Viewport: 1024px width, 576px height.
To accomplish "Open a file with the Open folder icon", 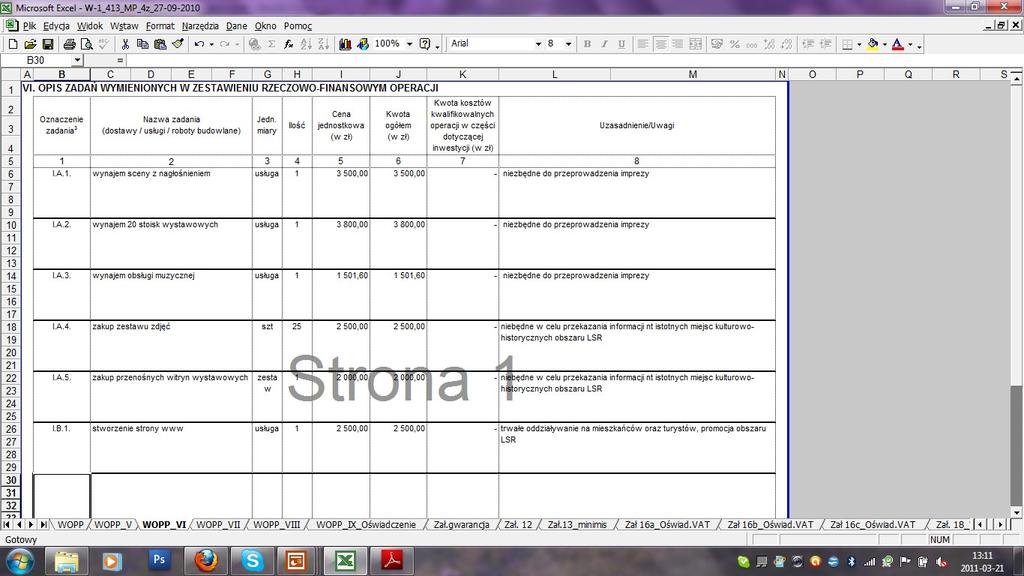I will [x=30, y=44].
